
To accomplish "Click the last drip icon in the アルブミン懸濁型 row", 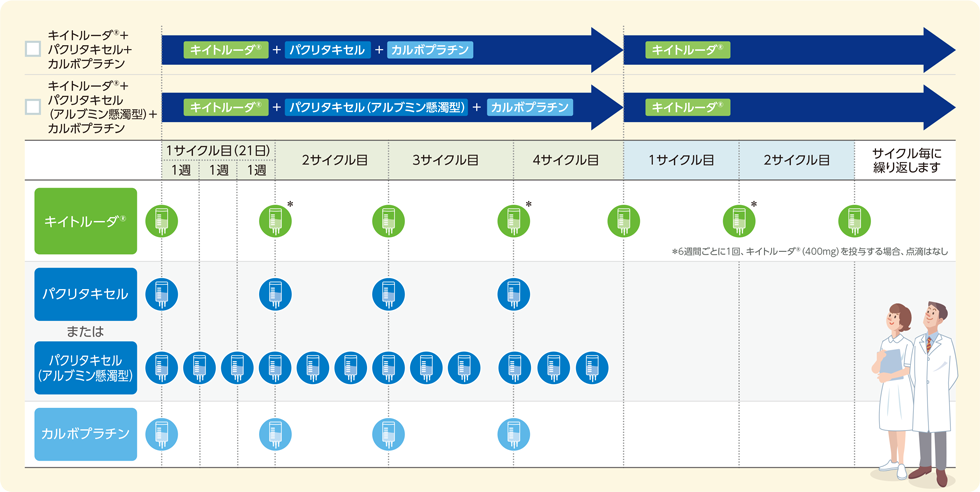I will tap(591, 368).
